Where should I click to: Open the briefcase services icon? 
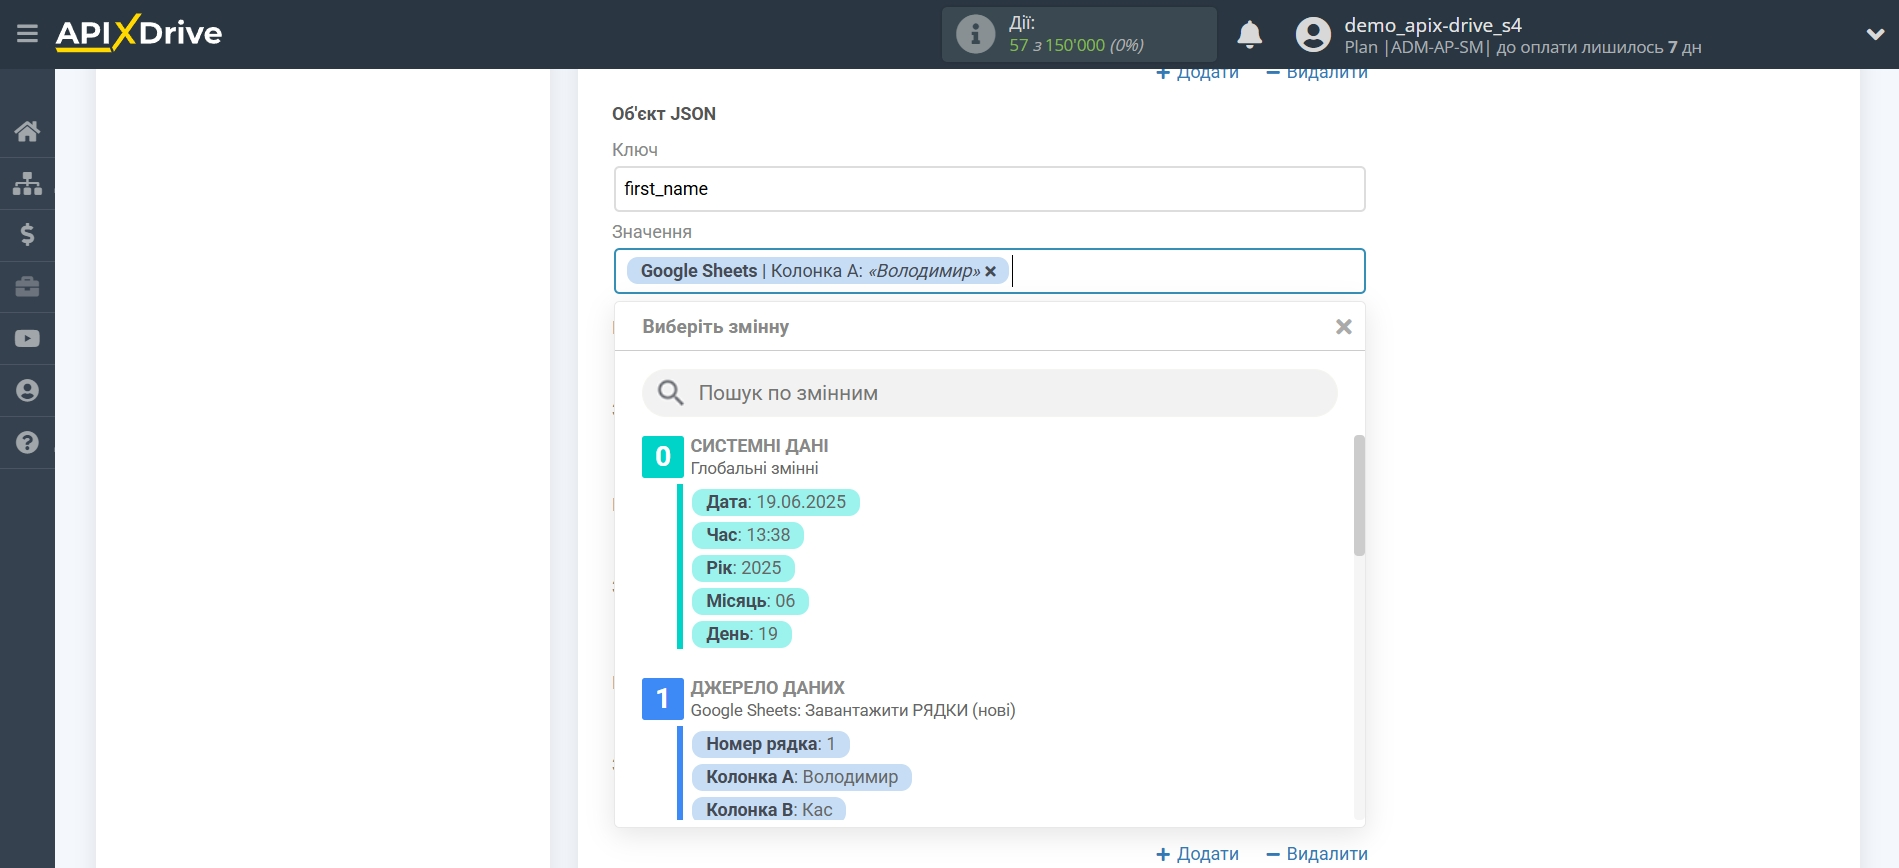pos(27,287)
